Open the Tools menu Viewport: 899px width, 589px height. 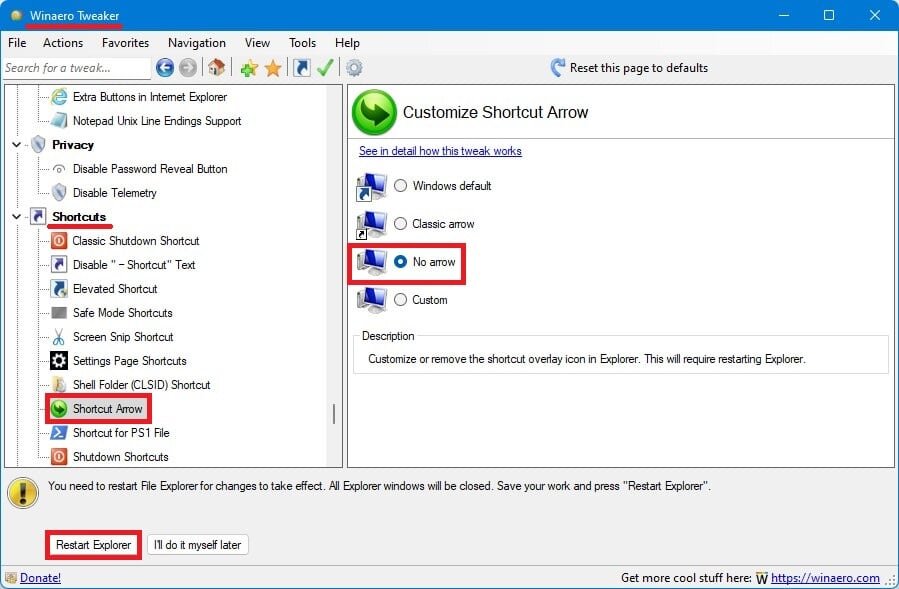(302, 43)
